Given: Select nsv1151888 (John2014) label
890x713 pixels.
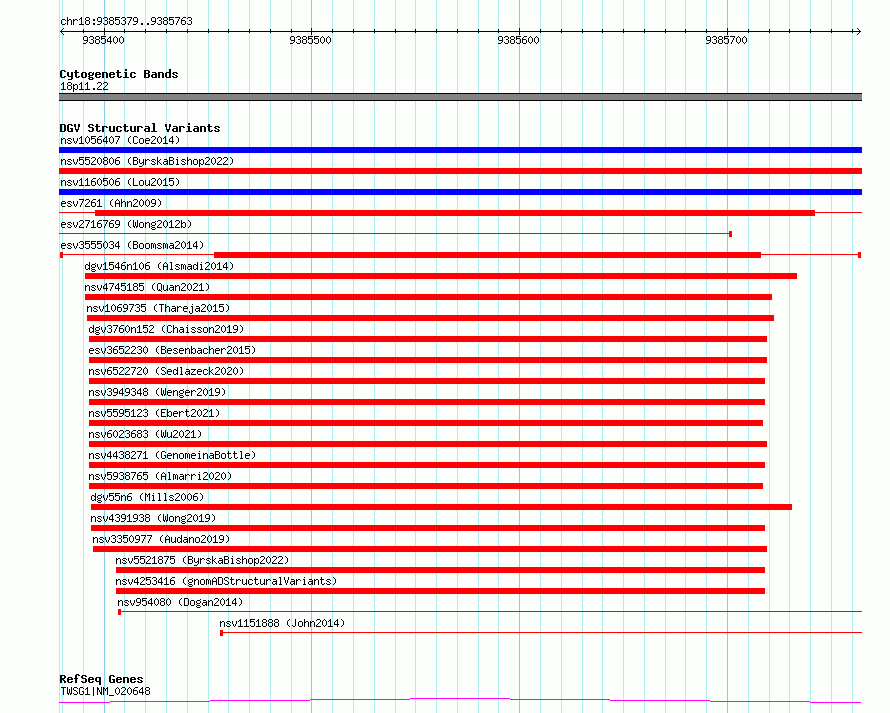Looking at the screenshot, I should 282,623.
